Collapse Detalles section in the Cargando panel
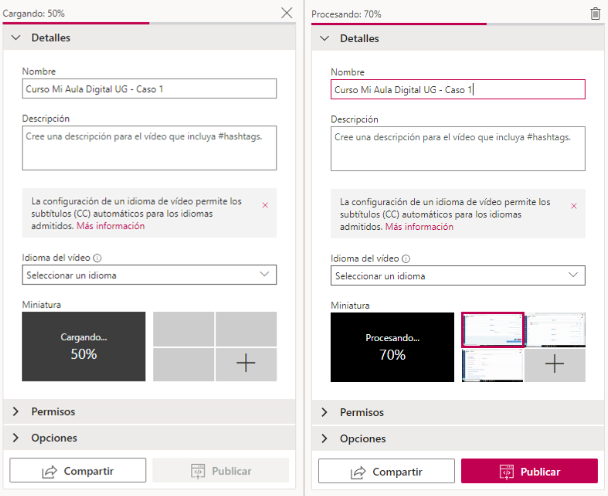Viewport: 608px width, 496px height. (149, 38)
